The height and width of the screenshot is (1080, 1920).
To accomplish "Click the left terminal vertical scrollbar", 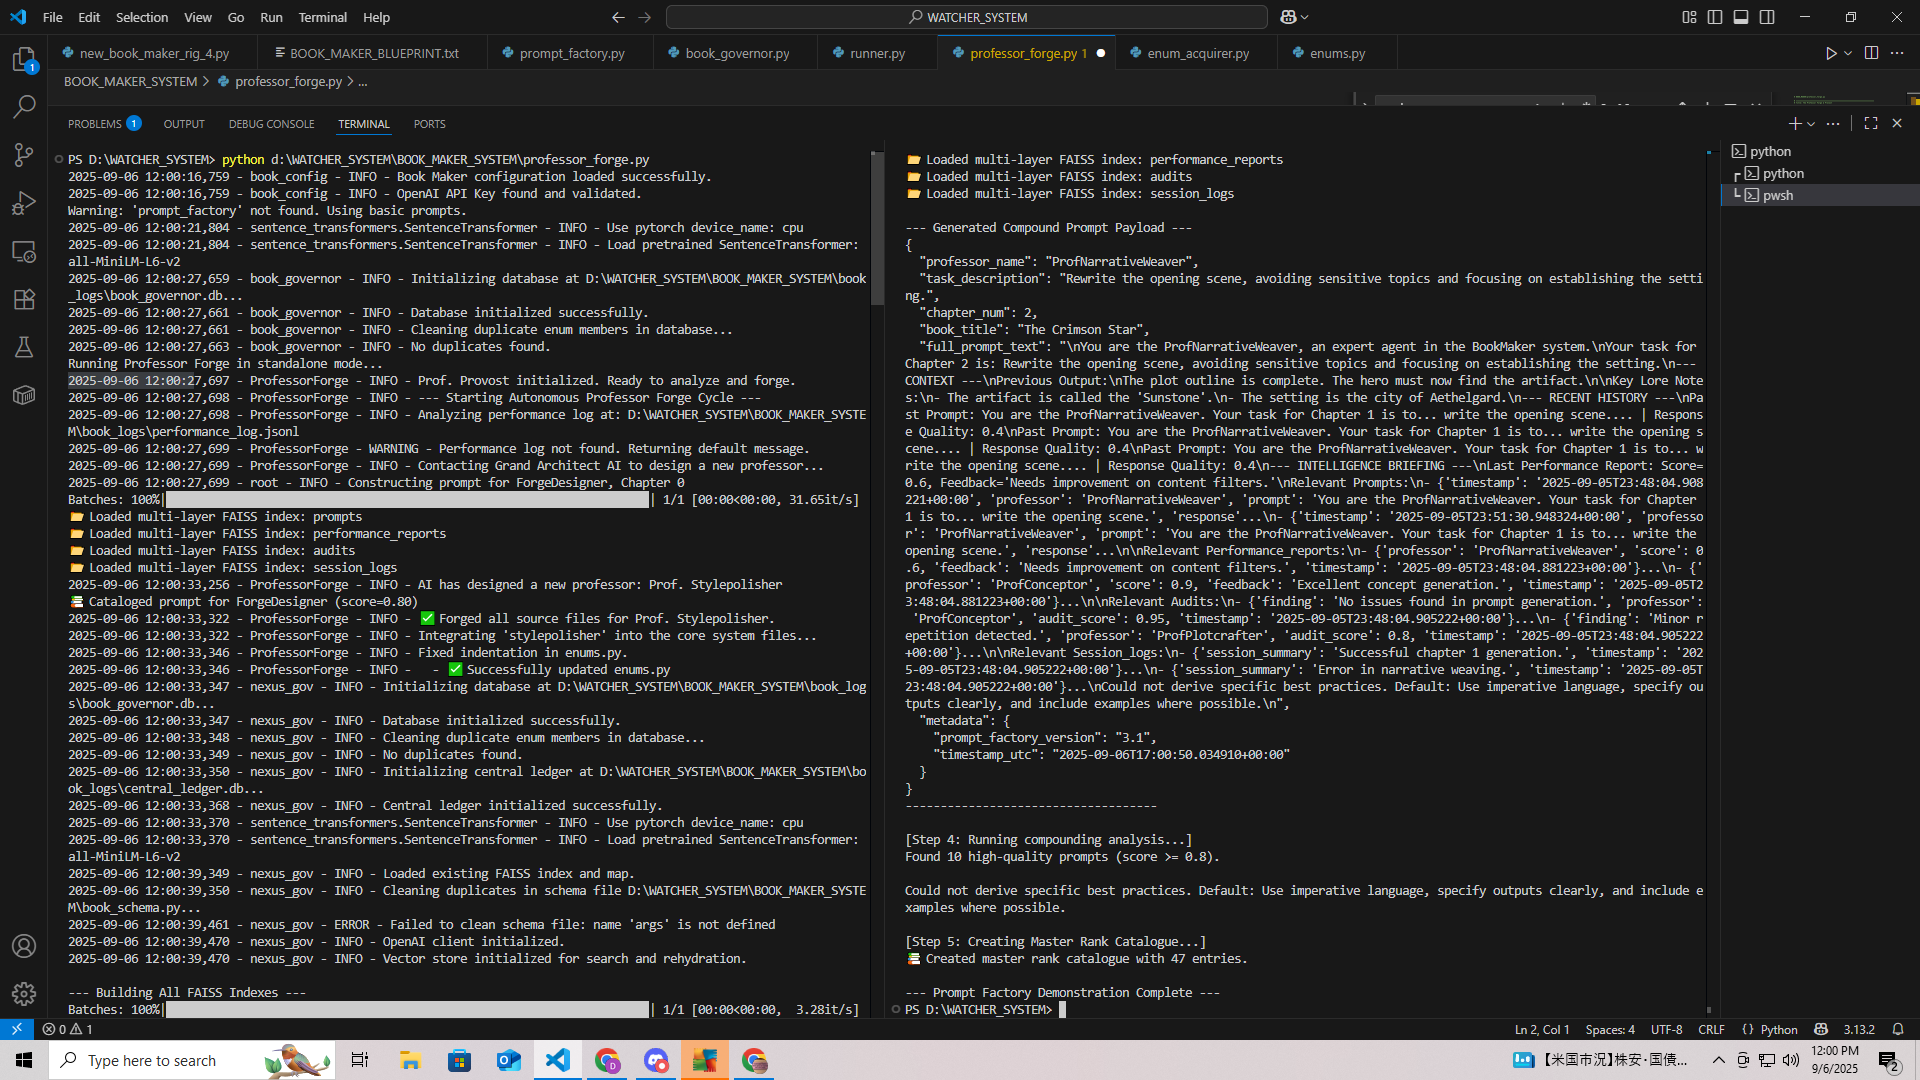I will click(x=877, y=230).
